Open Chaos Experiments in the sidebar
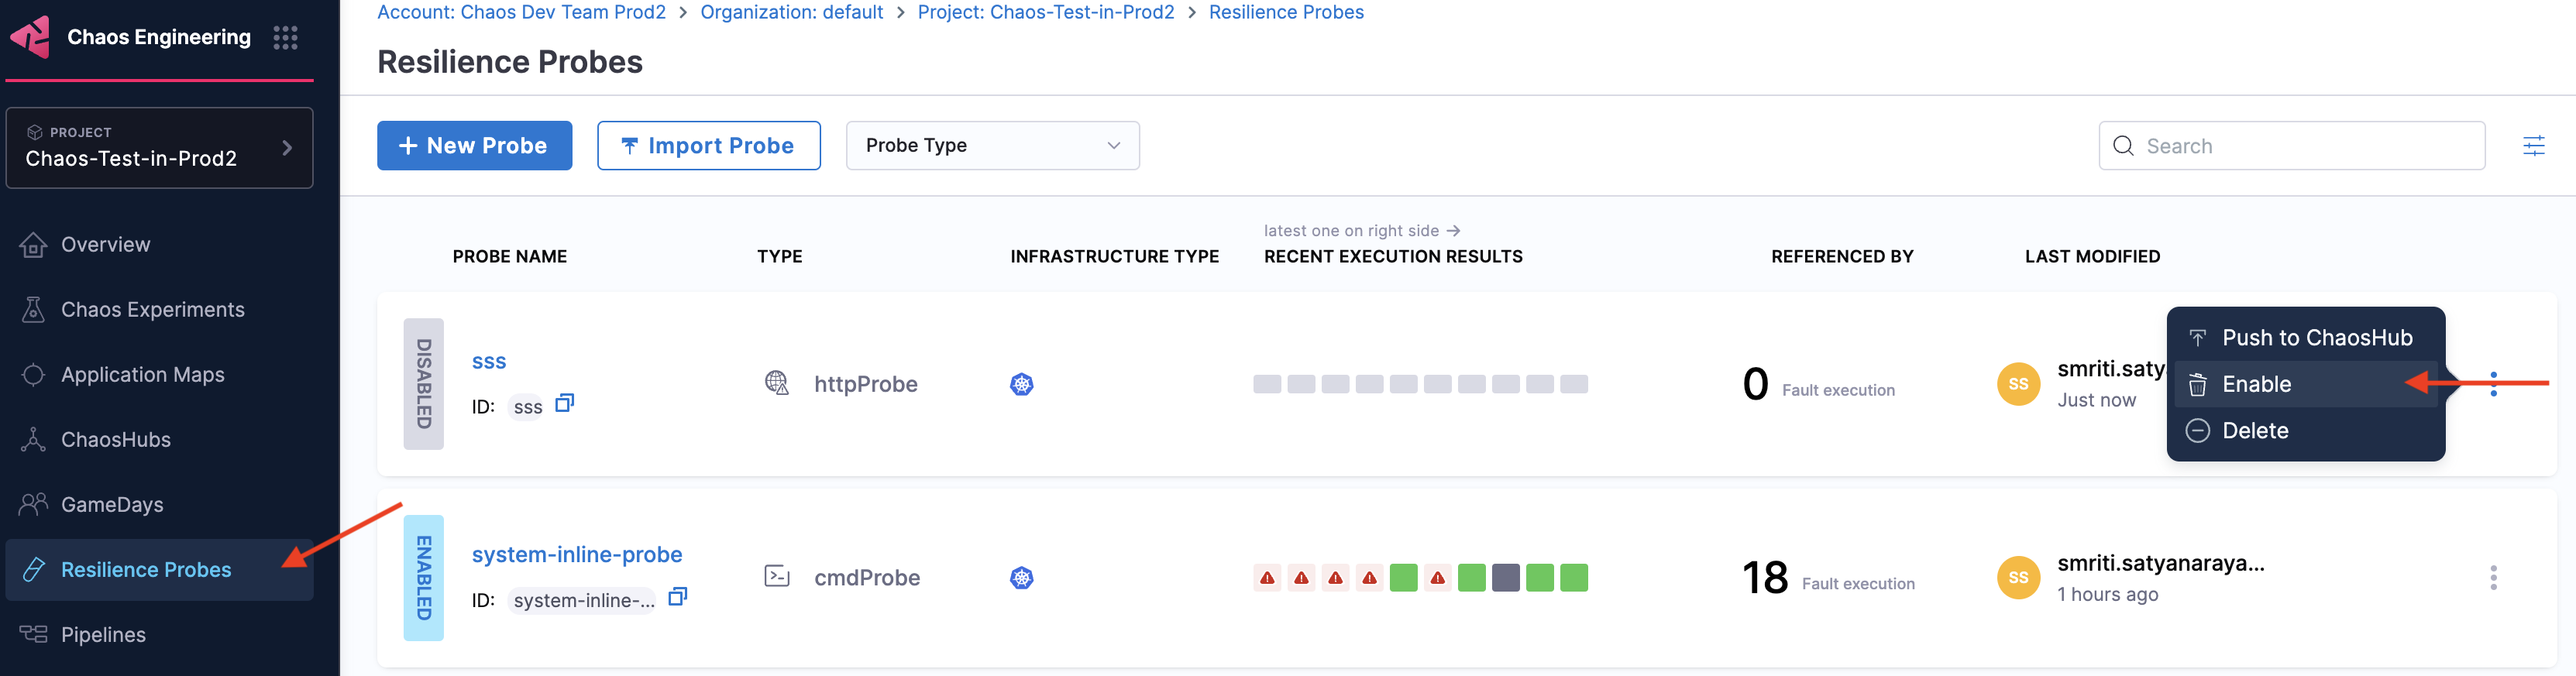The height and width of the screenshot is (676, 2576). [x=152, y=310]
